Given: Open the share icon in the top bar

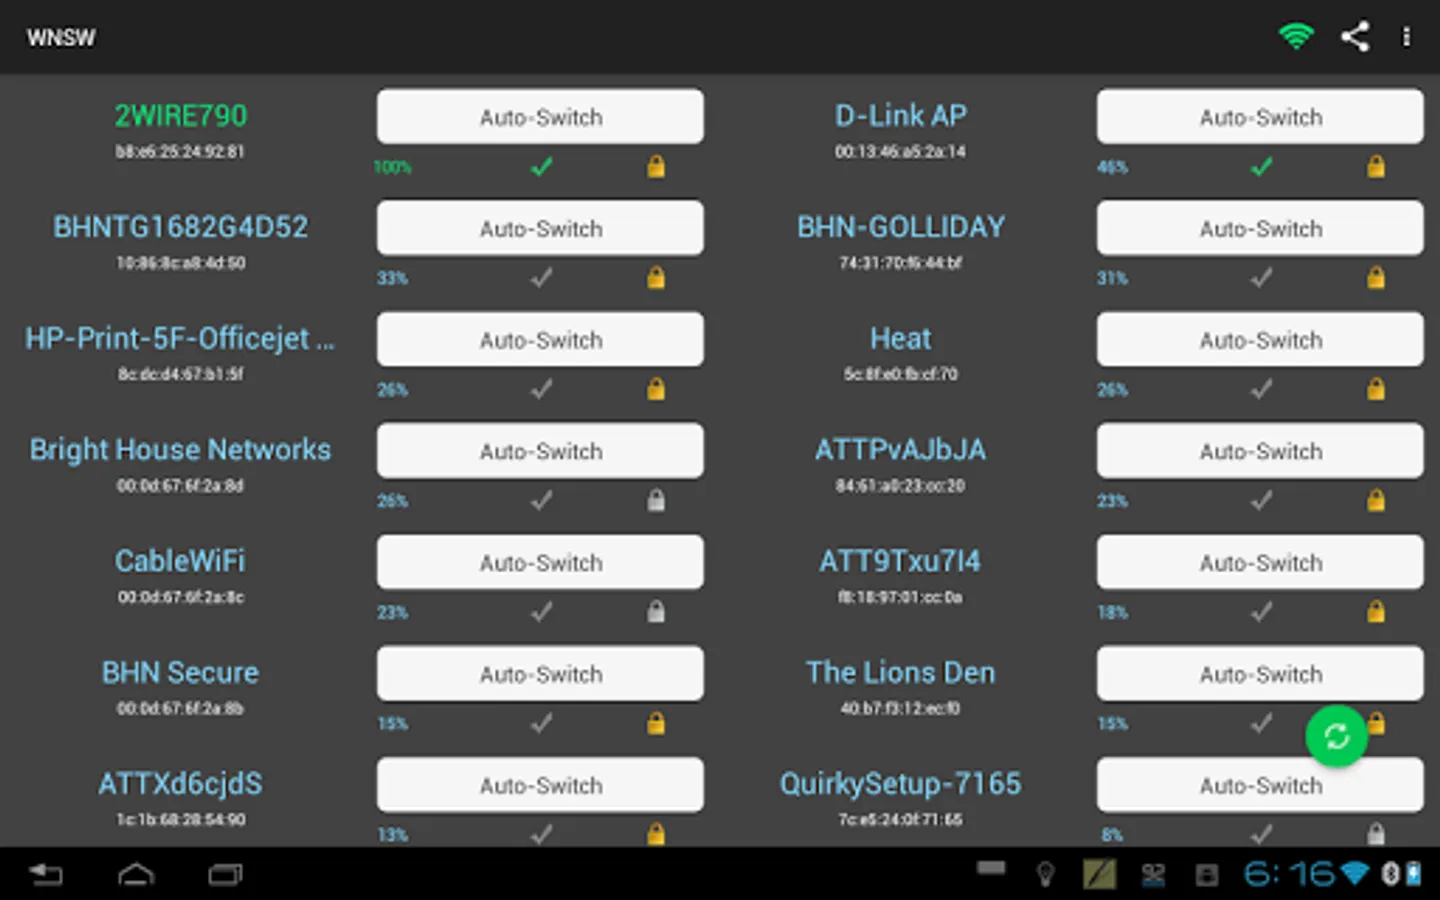Looking at the screenshot, I should click(1355, 37).
